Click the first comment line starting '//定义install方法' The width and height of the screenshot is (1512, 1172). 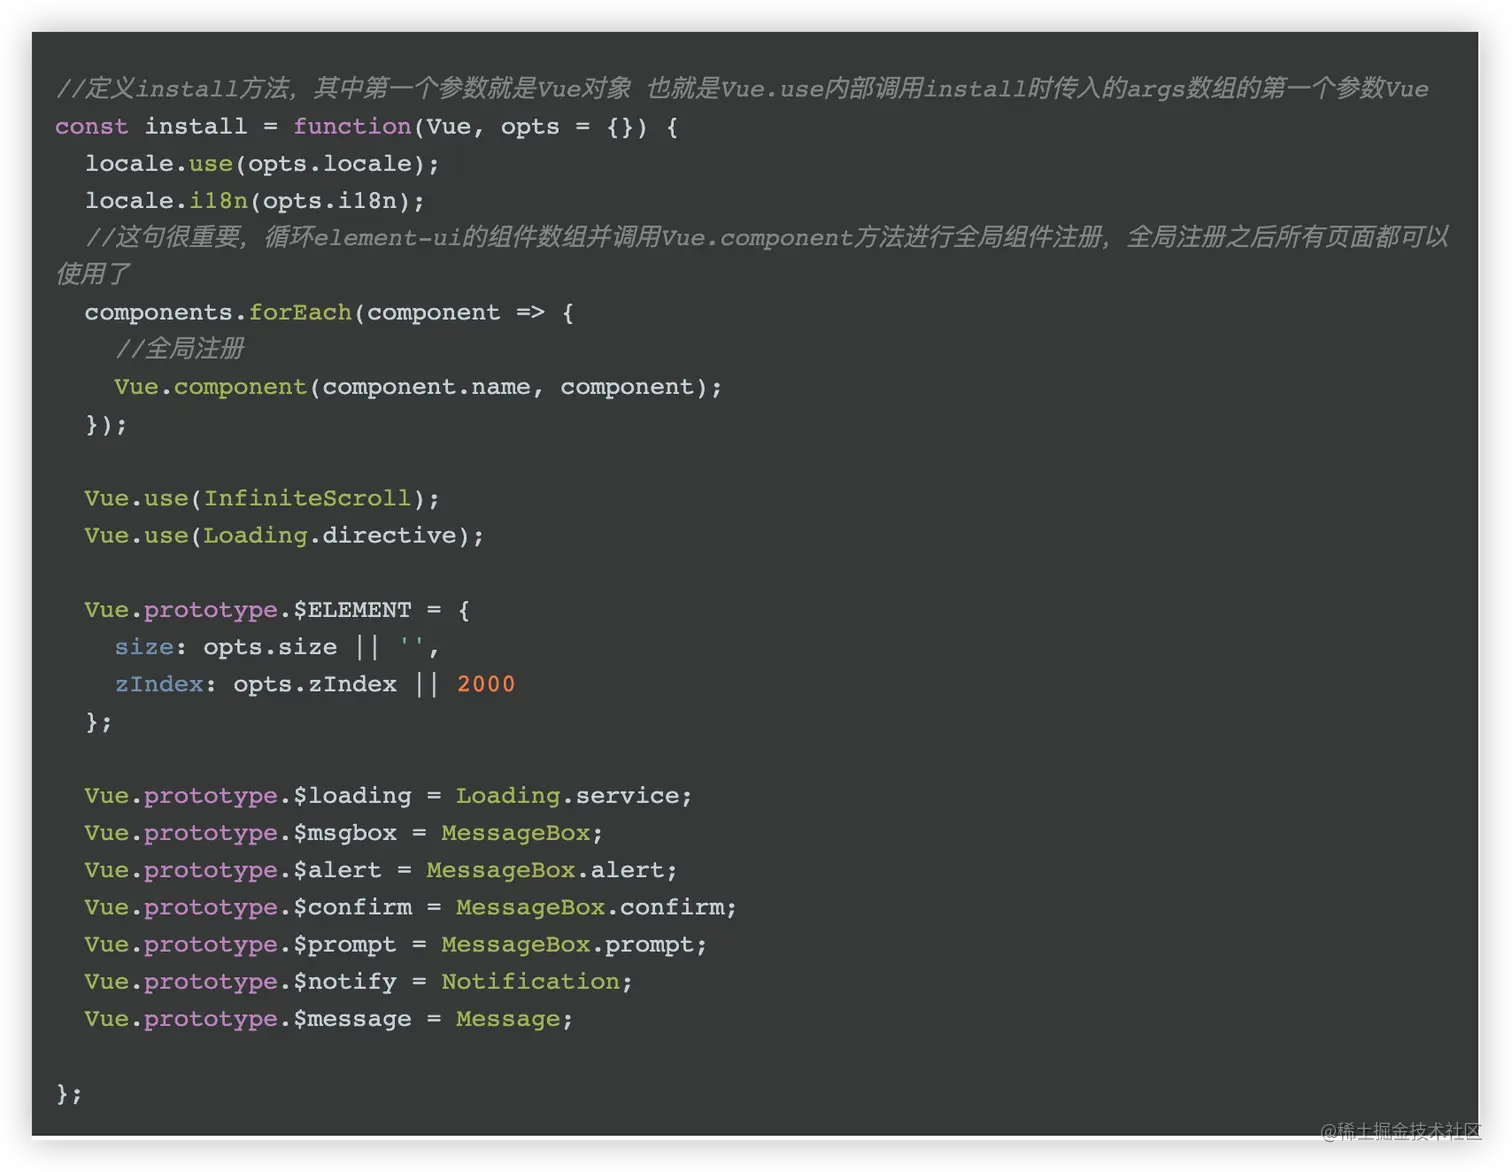(742, 89)
